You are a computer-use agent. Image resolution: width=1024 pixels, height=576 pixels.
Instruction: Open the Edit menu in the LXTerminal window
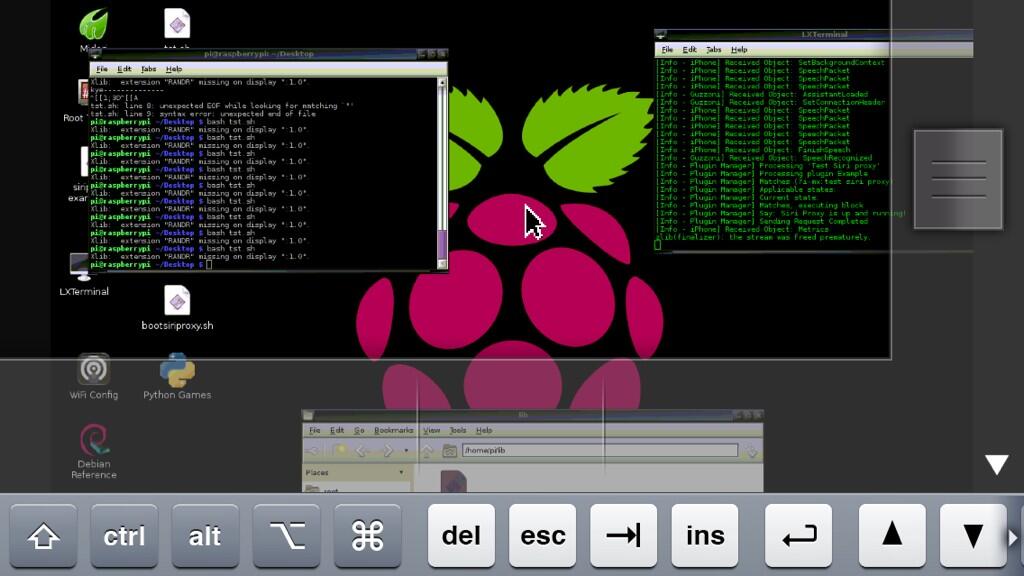click(x=689, y=50)
